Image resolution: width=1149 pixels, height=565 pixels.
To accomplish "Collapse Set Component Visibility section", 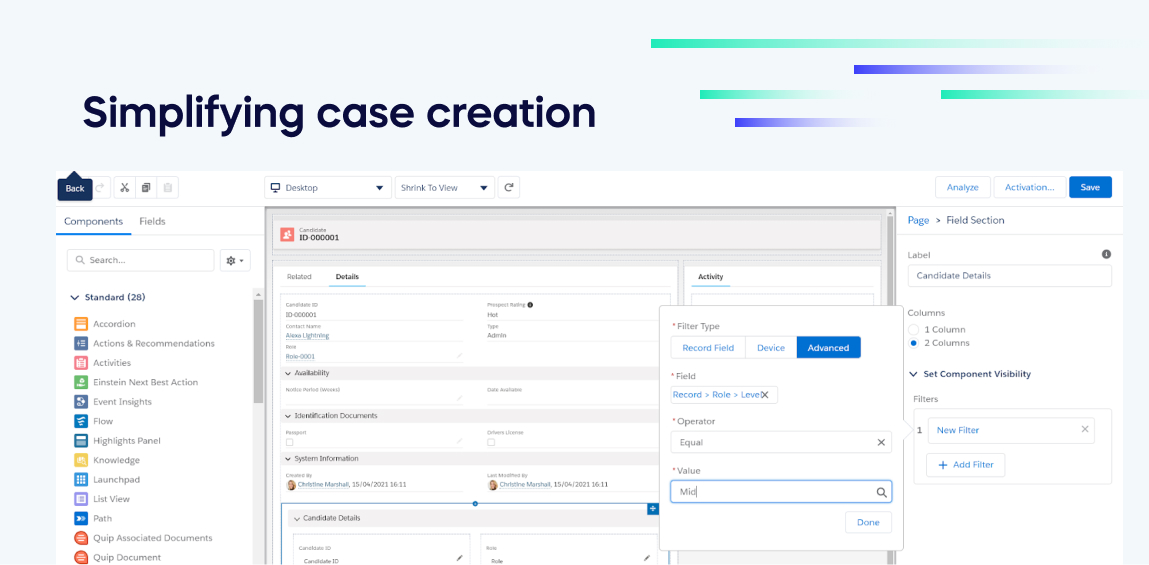I will pyautogui.click(x=913, y=374).
